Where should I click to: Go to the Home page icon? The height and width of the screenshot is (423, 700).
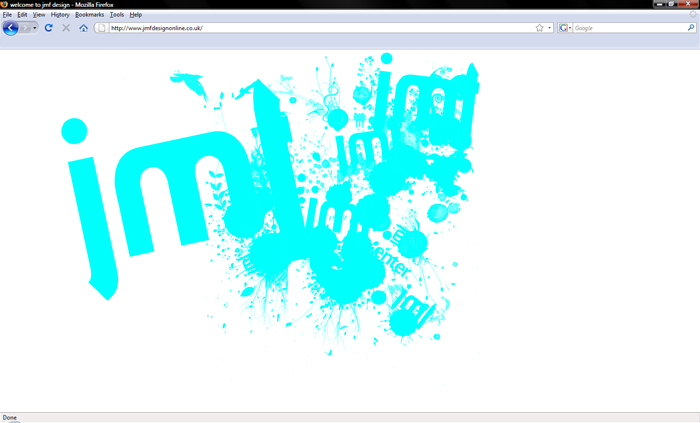[x=83, y=28]
